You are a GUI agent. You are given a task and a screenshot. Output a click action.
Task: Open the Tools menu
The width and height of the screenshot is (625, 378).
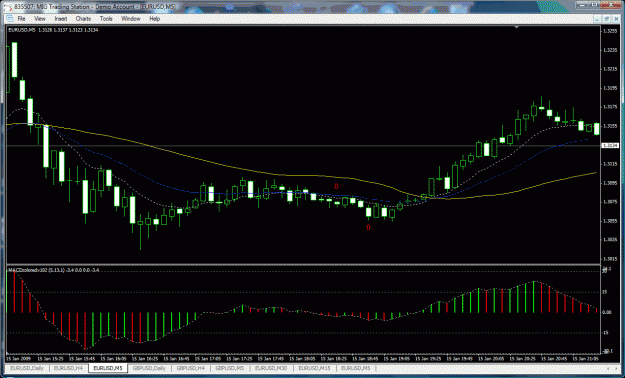point(106,19)
